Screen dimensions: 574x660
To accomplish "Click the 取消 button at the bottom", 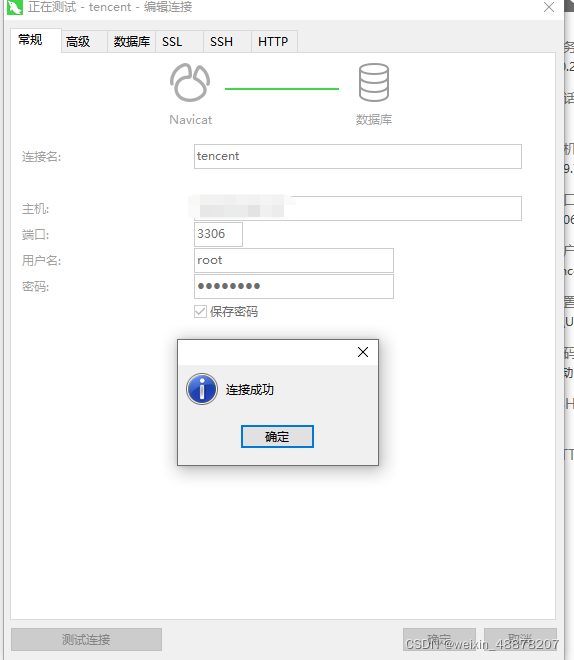I will tap(521, 640).
